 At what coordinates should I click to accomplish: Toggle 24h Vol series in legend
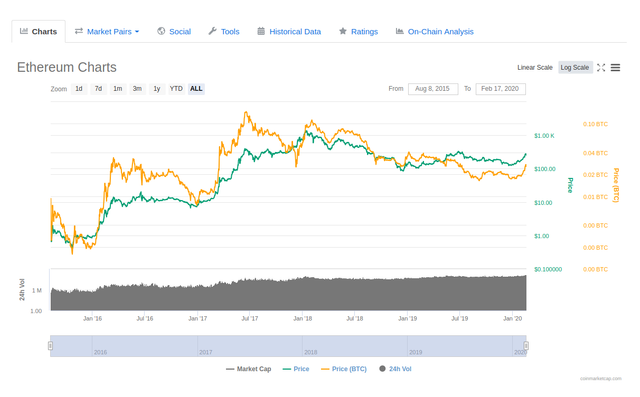pyautogui.click(x=395, y=369)
